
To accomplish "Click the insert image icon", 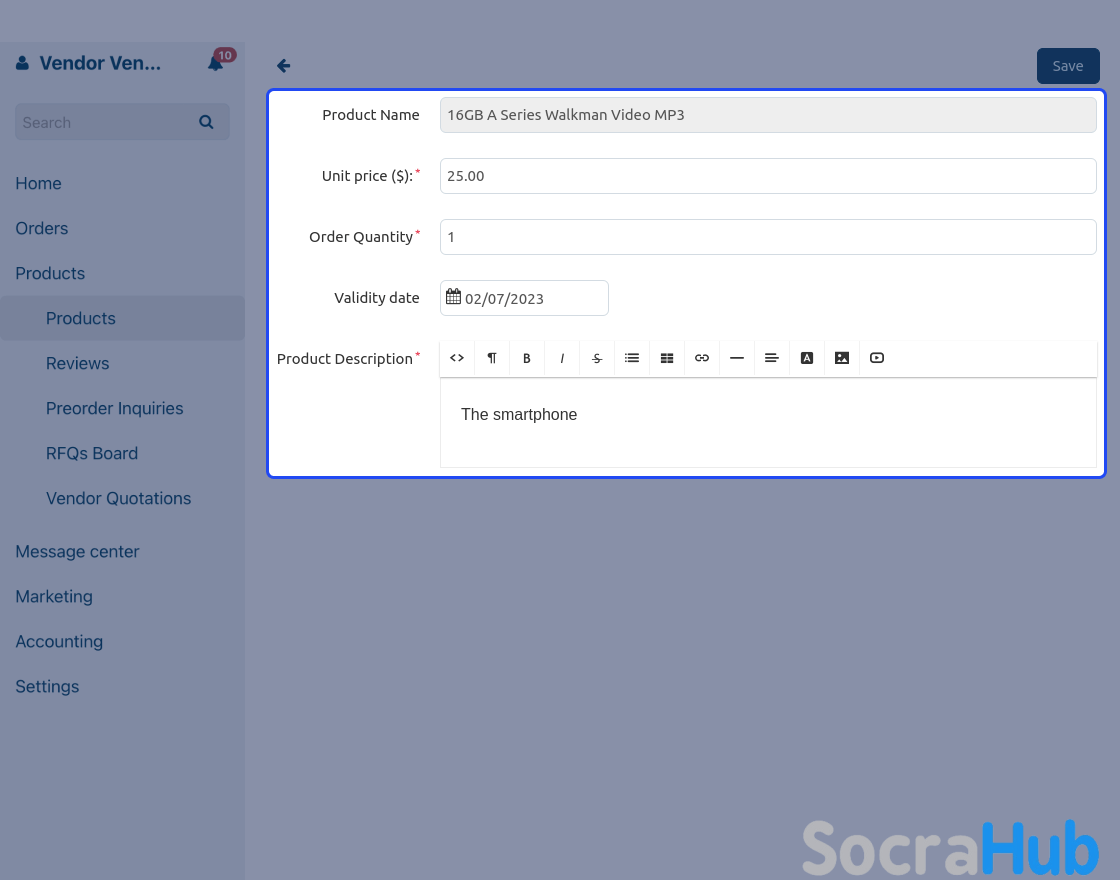I will click(842, 358).
